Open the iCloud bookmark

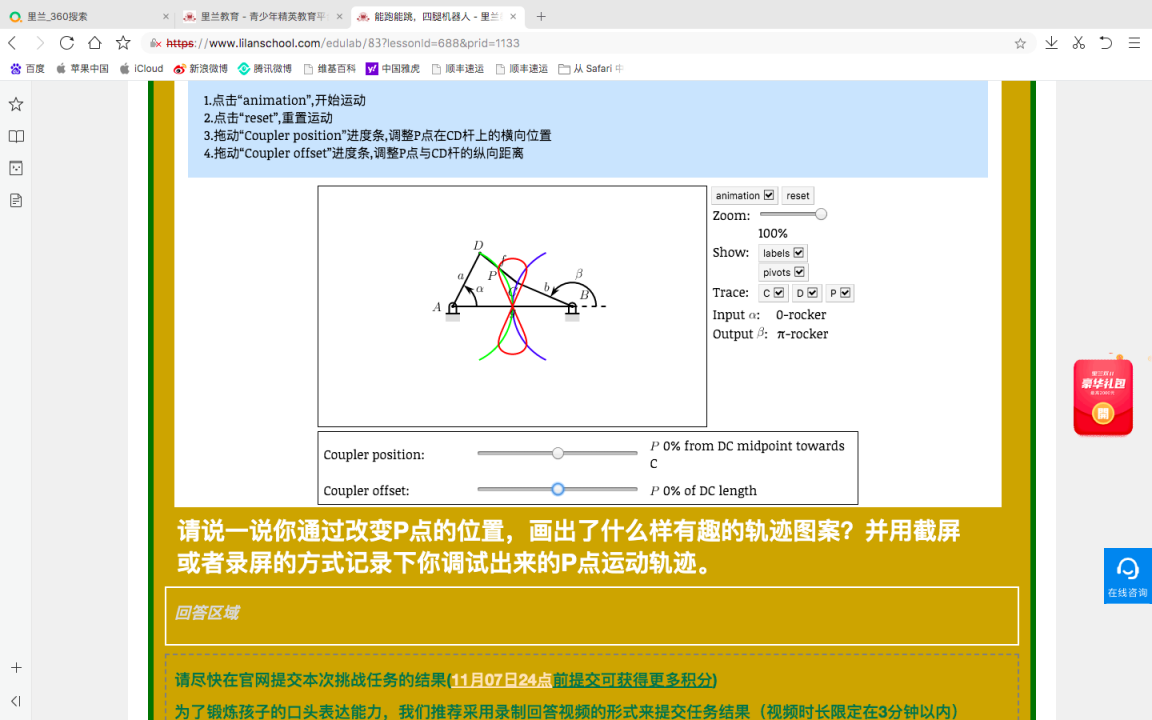[x=141, y=68]
